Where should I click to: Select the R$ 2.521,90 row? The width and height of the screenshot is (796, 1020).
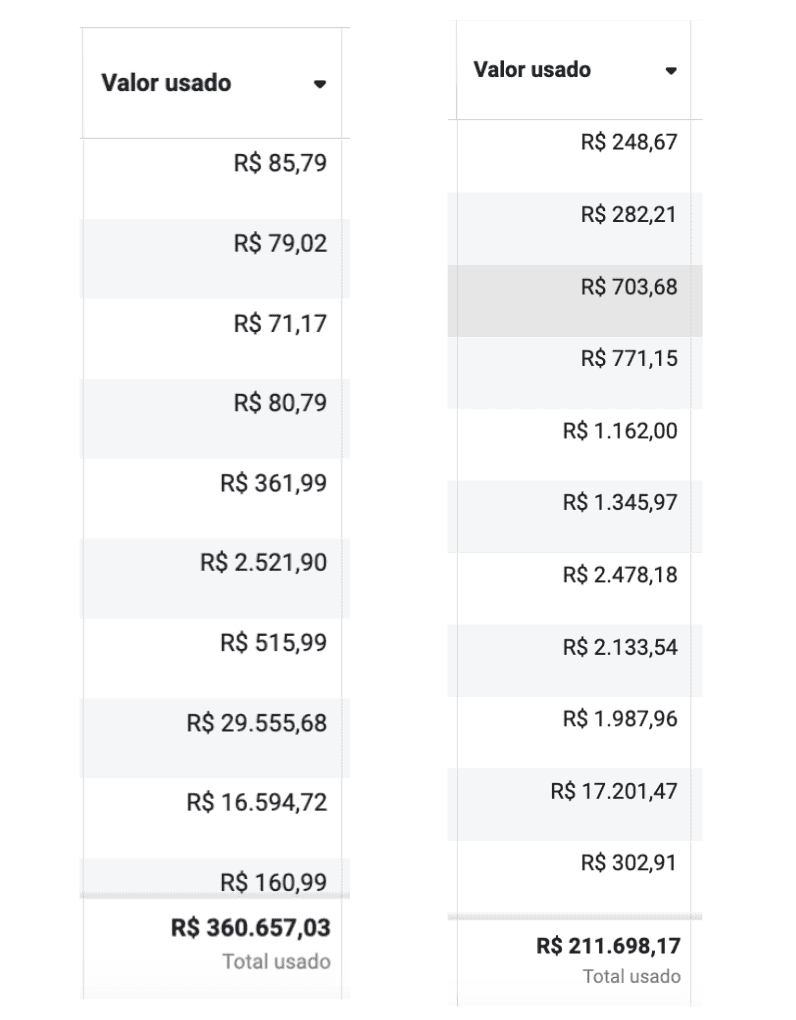click(215, 578)
